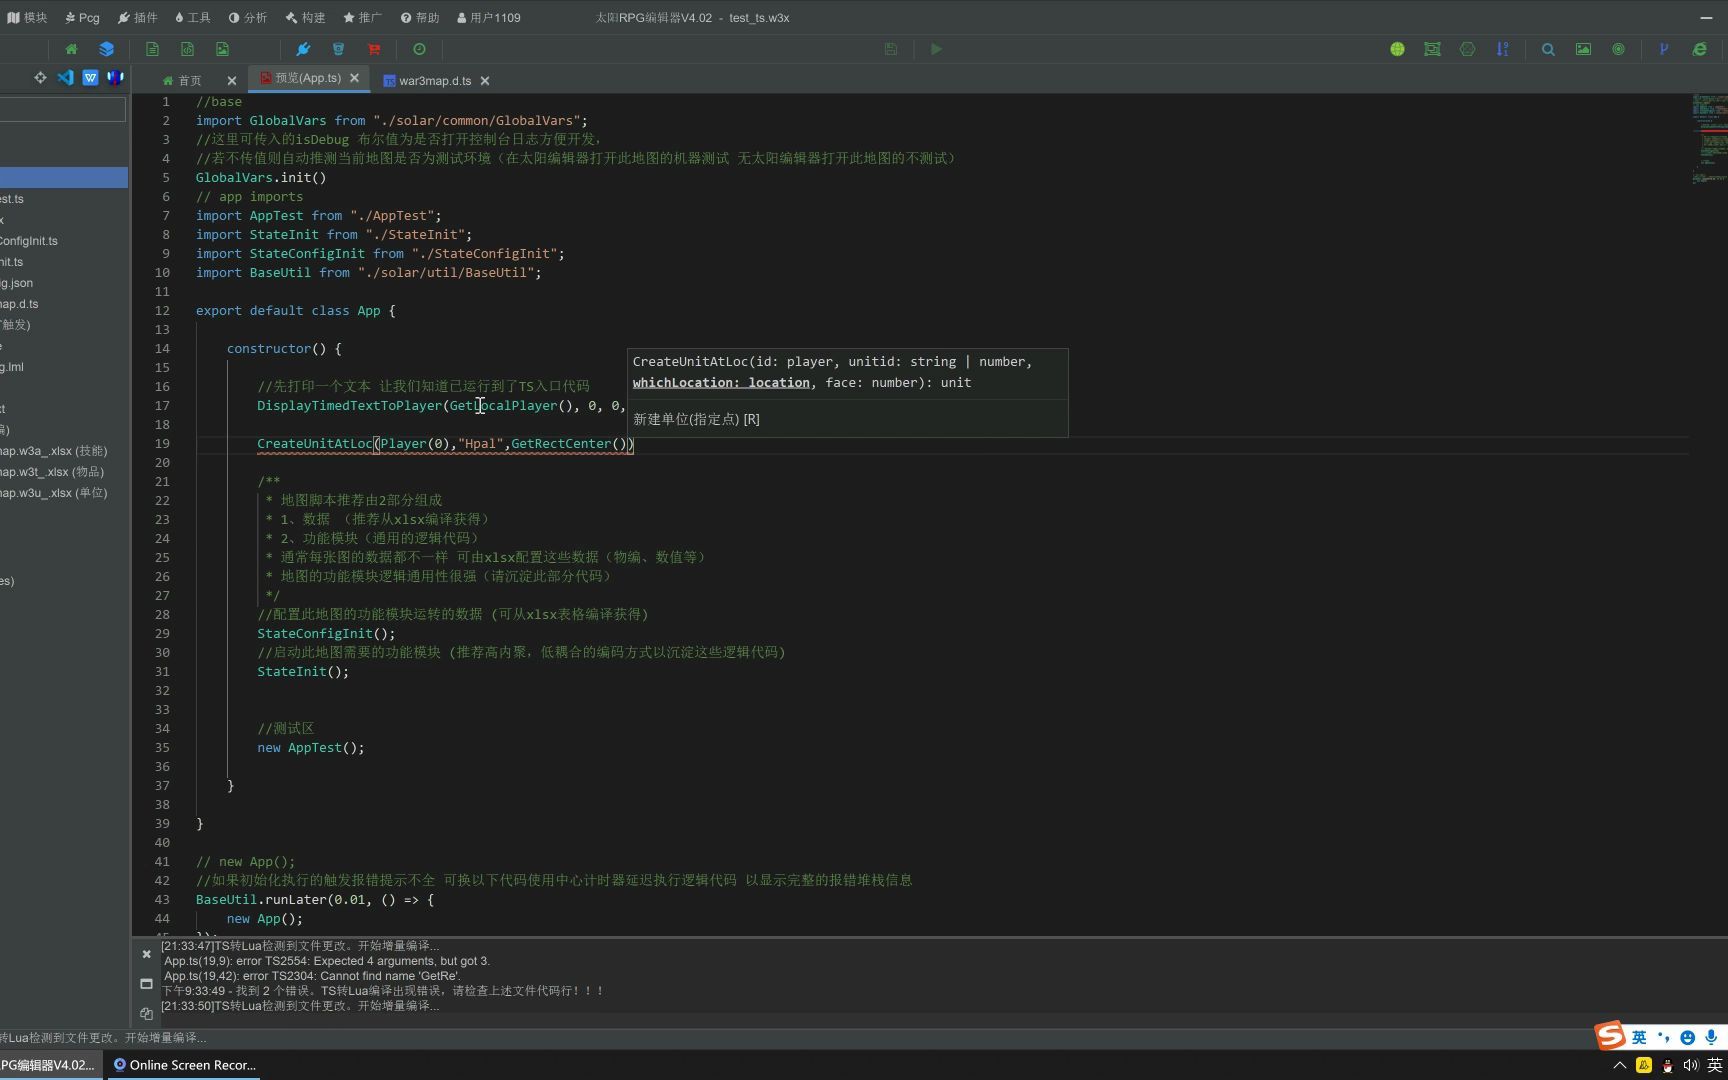Open the 用户1109 account menu
The width and height of the screenshot is (1728, 1080).
click(x=488, y=17)
